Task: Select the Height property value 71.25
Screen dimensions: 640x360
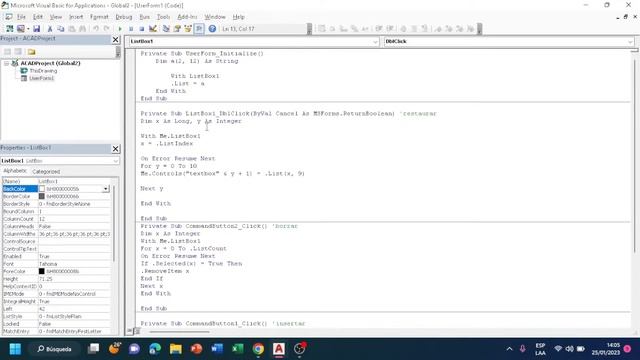Action: coord(74,279)
